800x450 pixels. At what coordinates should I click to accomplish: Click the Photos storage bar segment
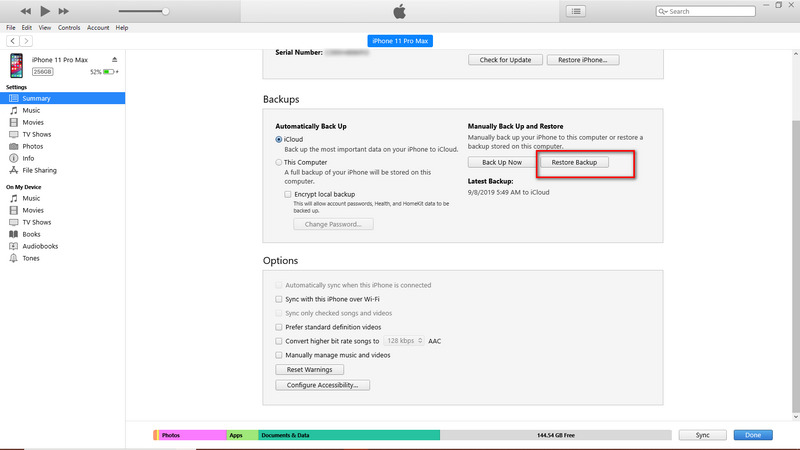(192, 435)
